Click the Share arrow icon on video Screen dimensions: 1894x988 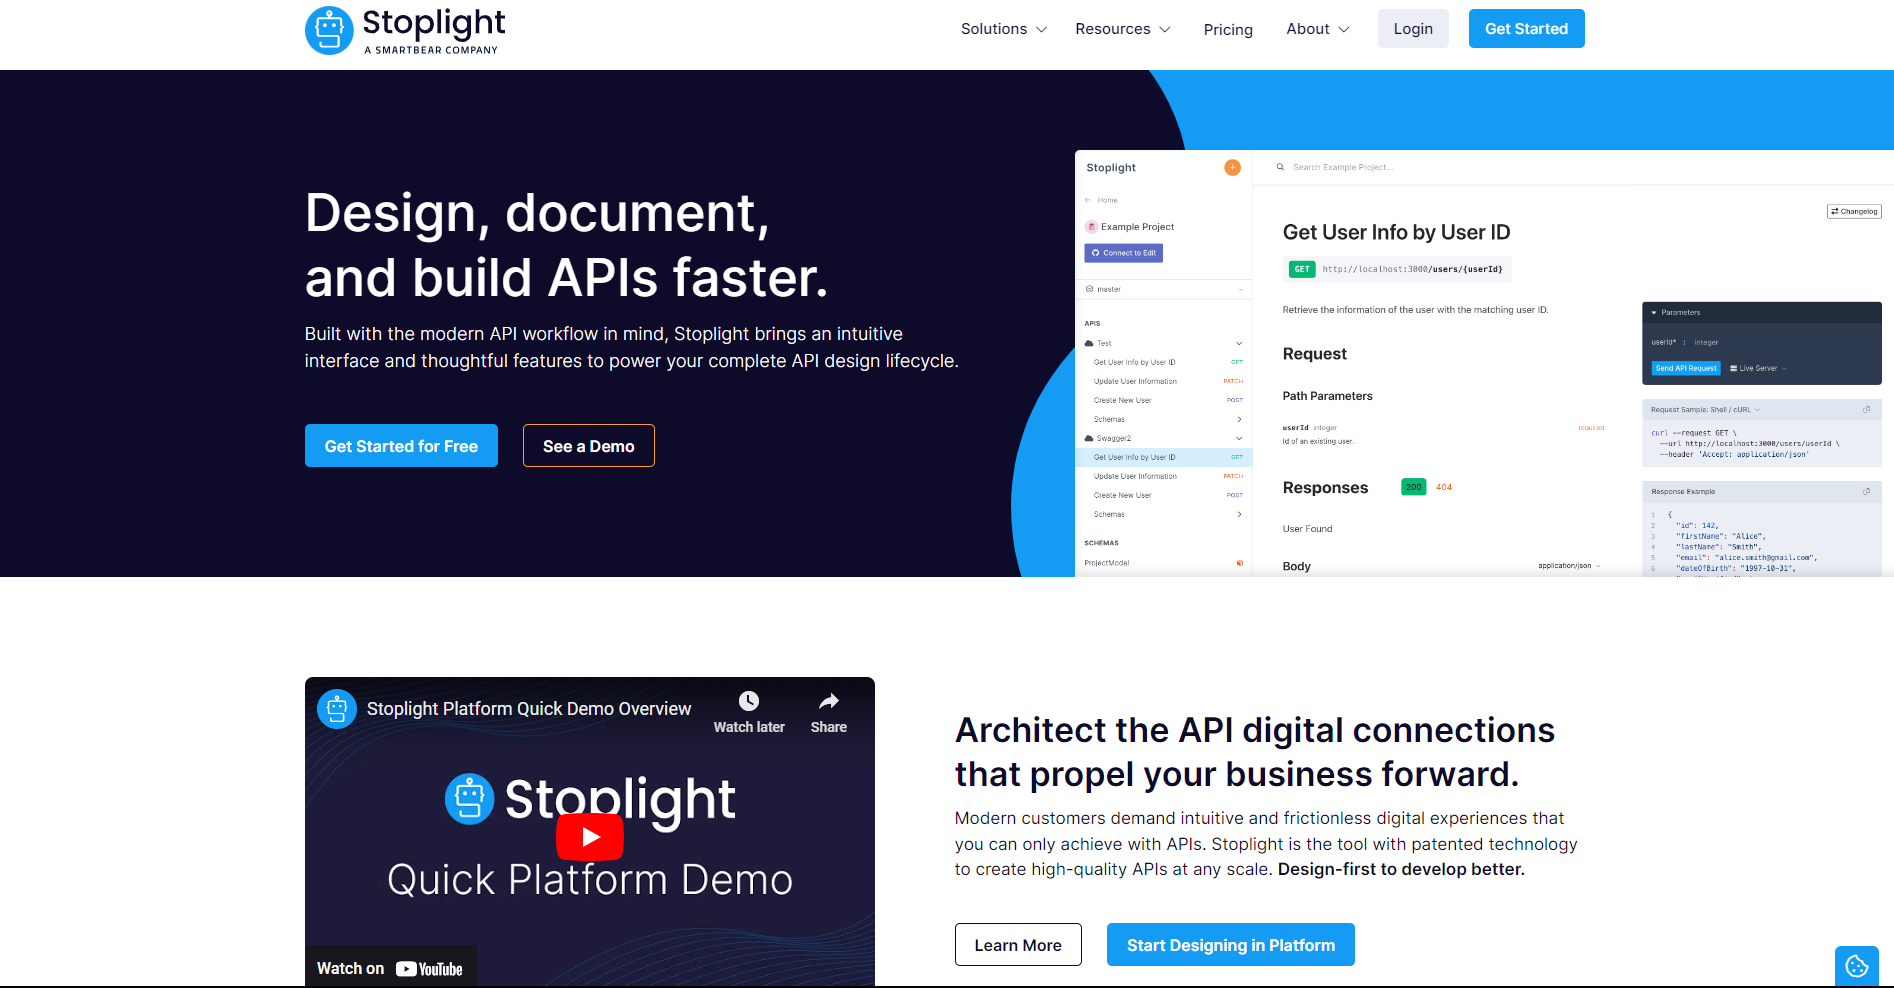pos(828,701)
